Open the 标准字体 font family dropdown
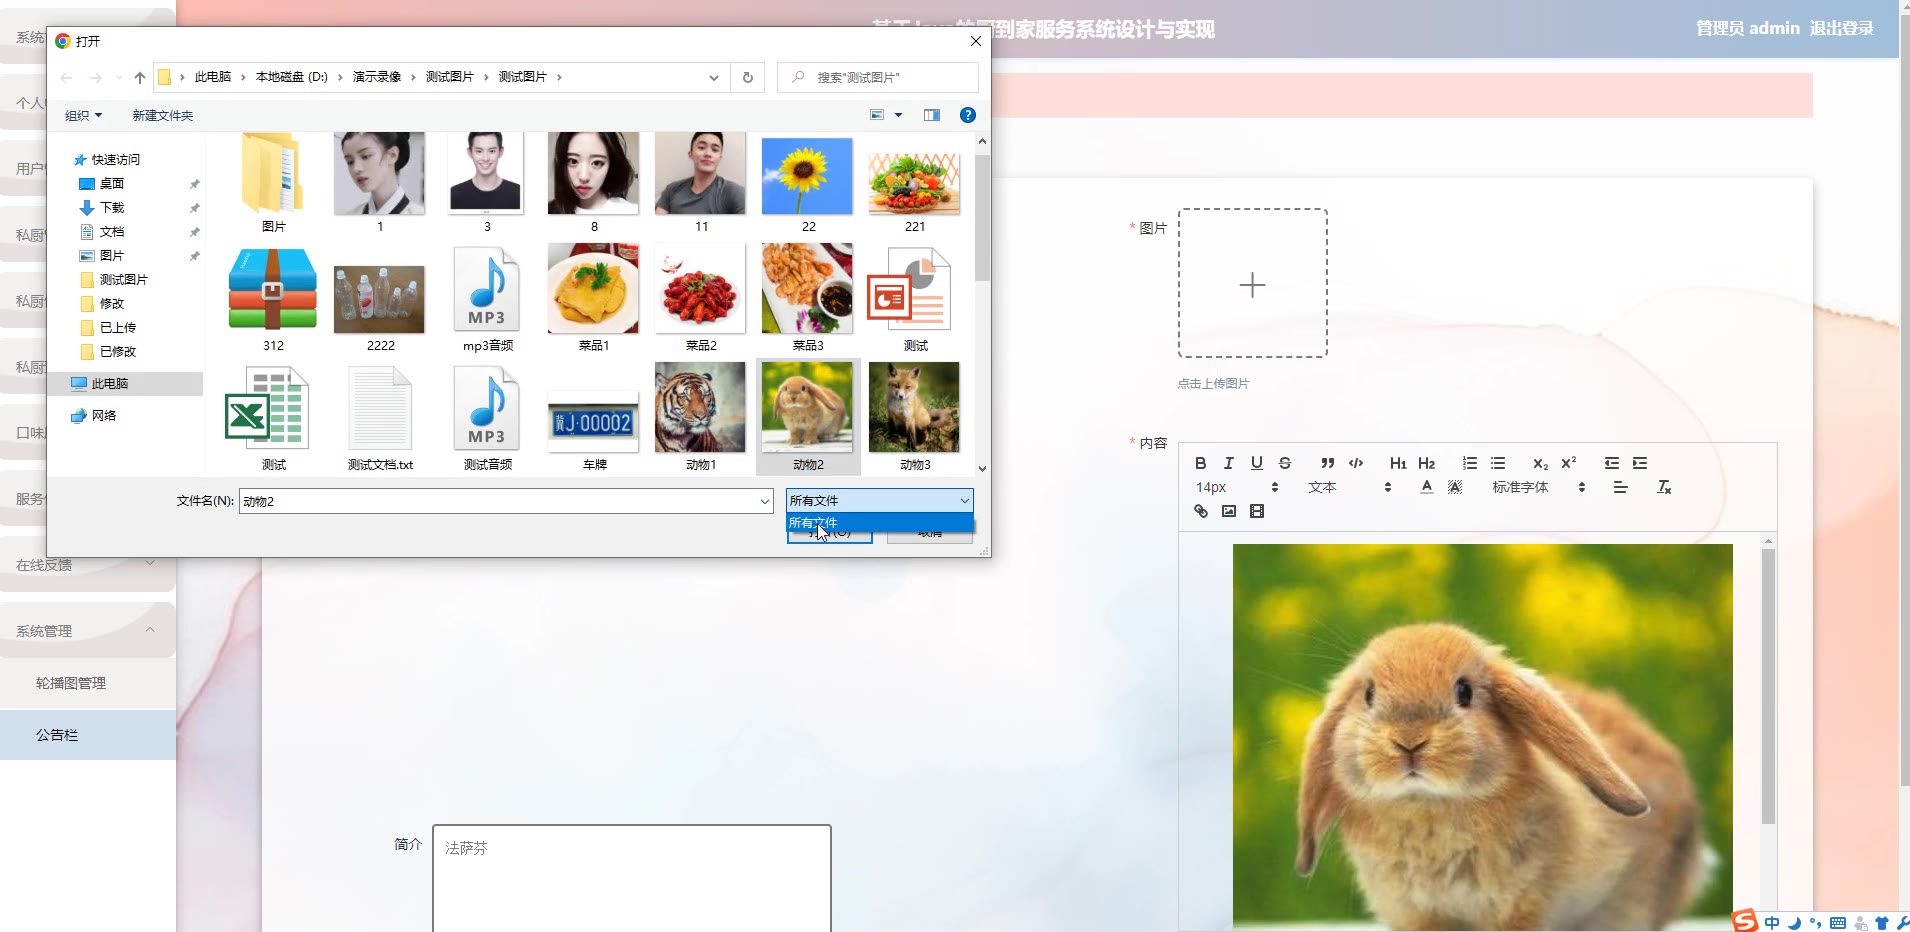Image resolution: width=1910 pixels, height=932 pixels. (1538, 487)
